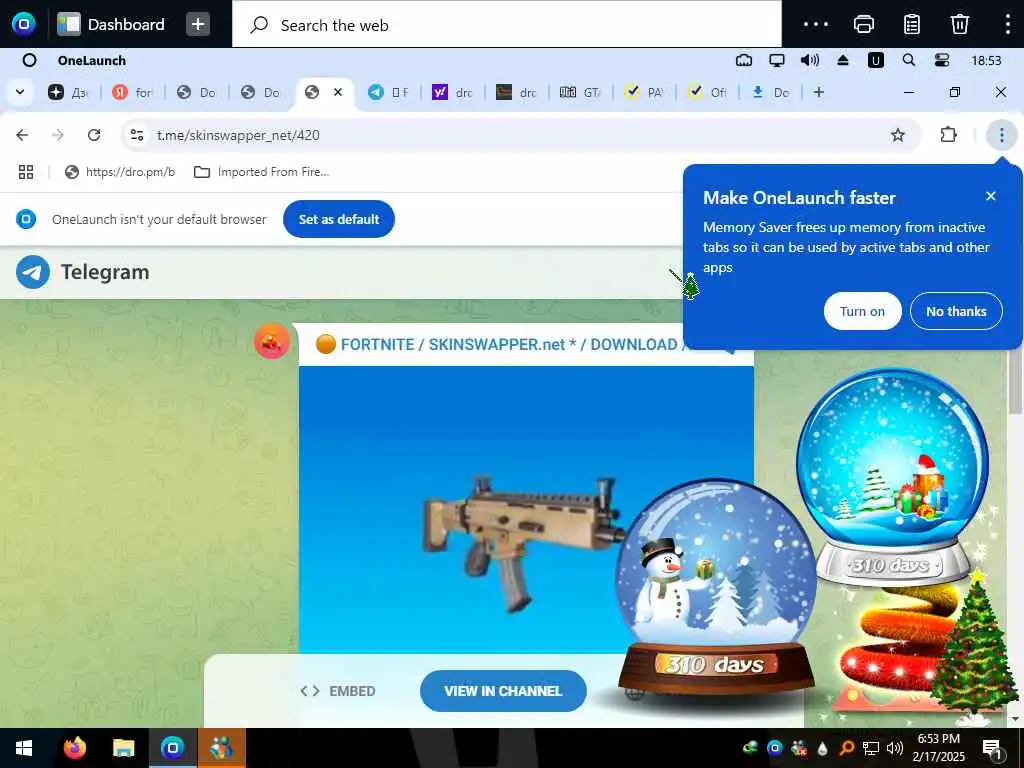Viewport: 1024px width, 768px height.
Task: Click Set as default button
Action: coord(338,219)
